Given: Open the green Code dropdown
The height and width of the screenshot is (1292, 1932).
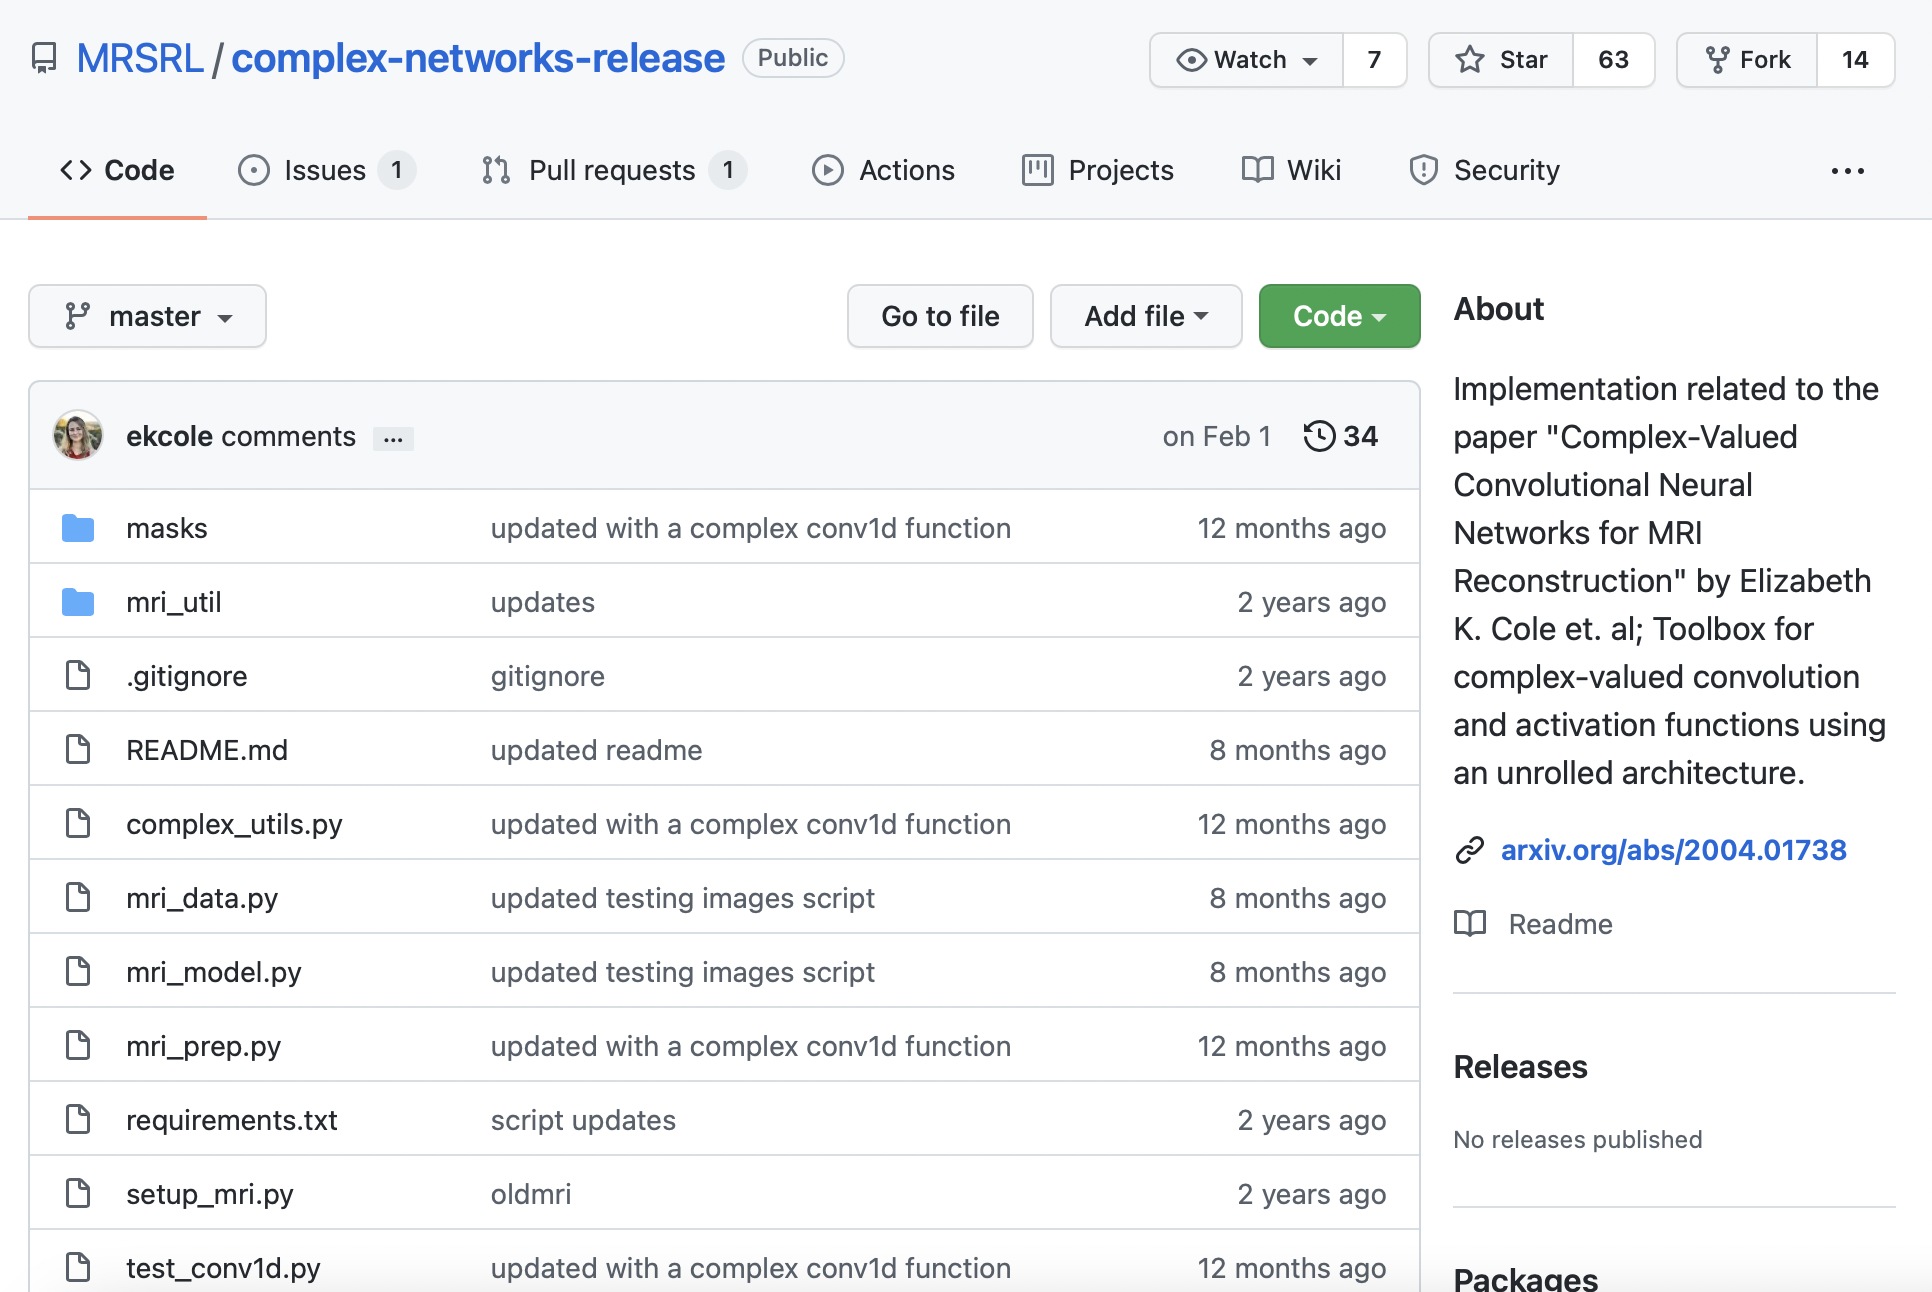Looking at the screenshot, I should point(1339,316).
